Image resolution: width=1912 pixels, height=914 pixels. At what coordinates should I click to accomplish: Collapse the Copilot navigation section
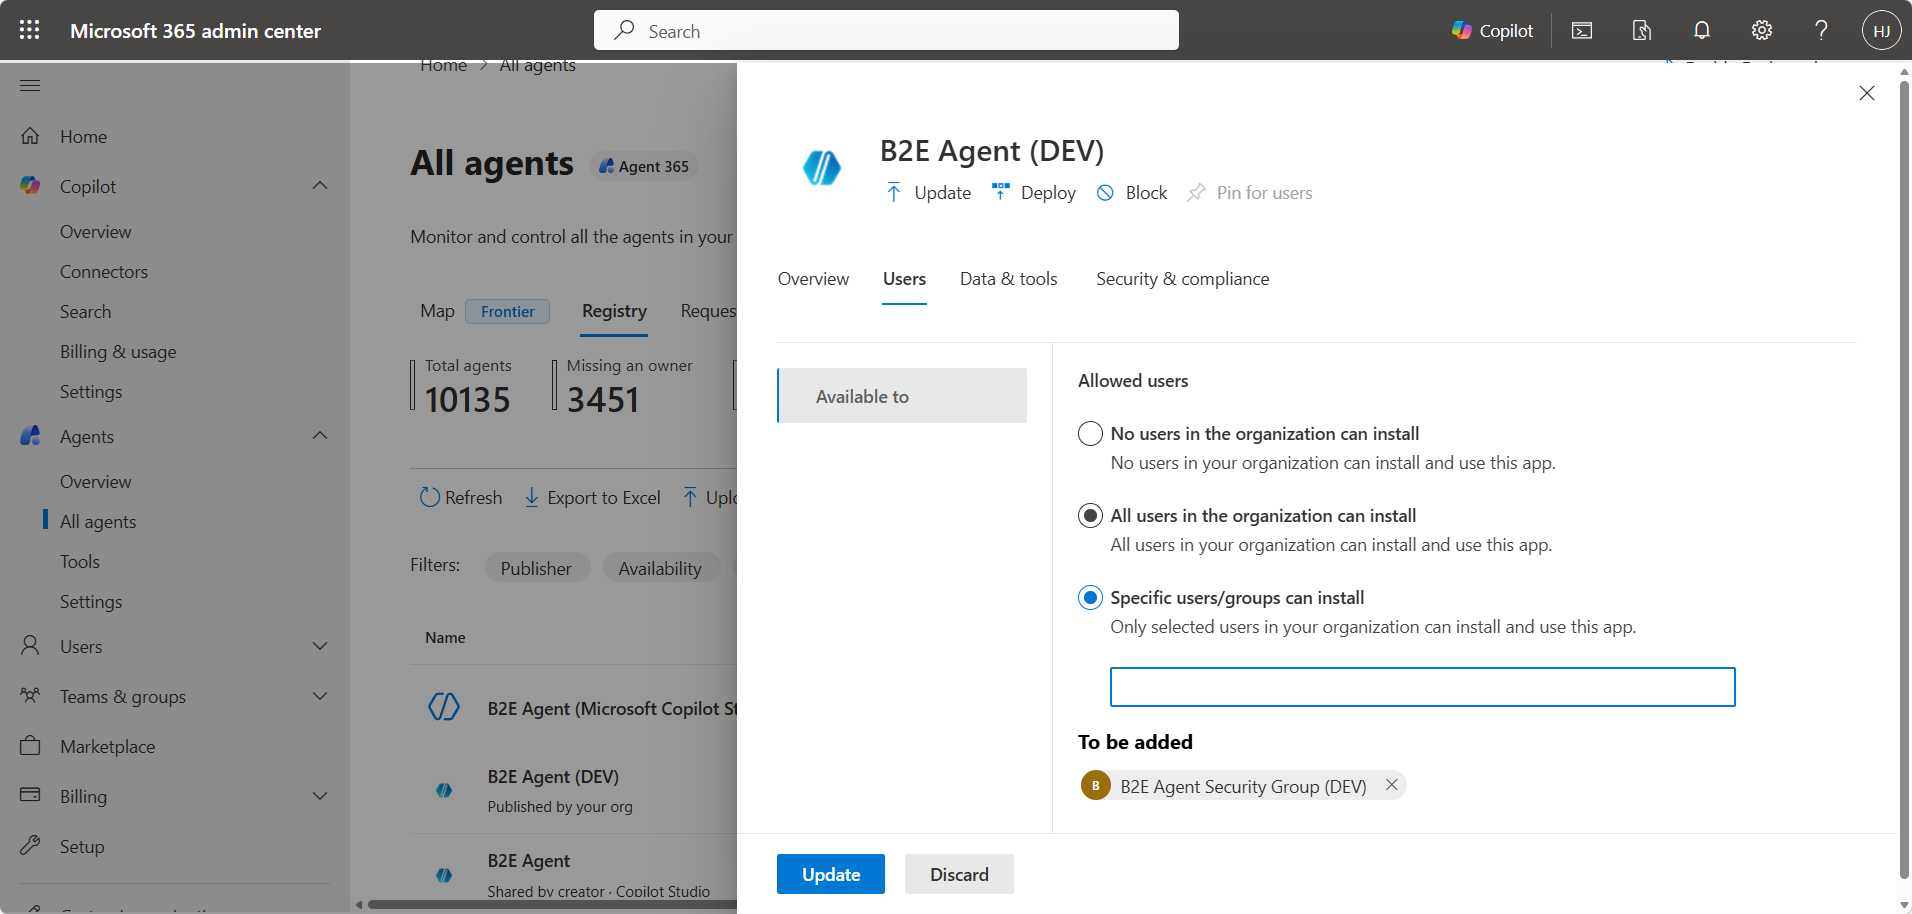[x=320, y=186]
